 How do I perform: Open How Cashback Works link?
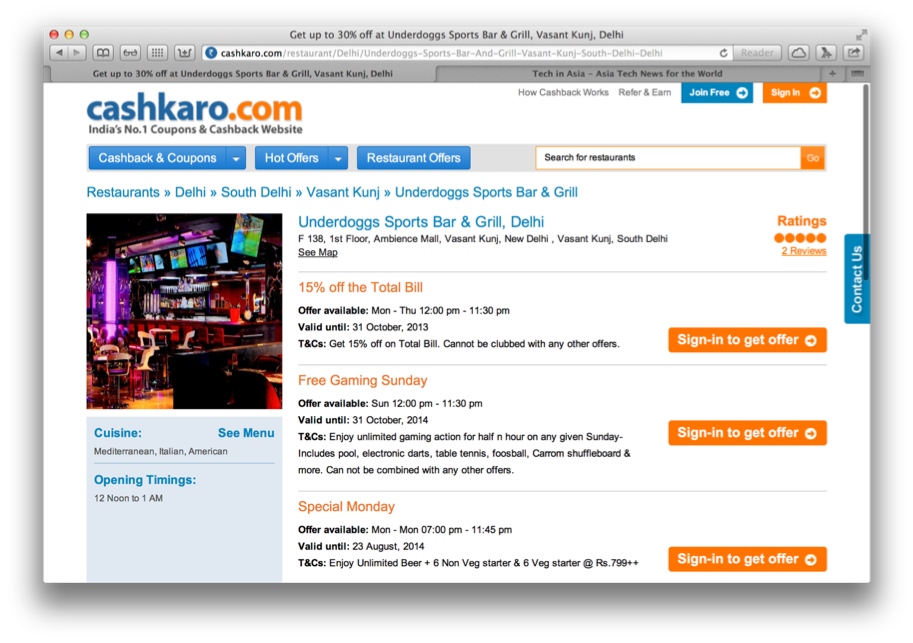coord(563,92)
